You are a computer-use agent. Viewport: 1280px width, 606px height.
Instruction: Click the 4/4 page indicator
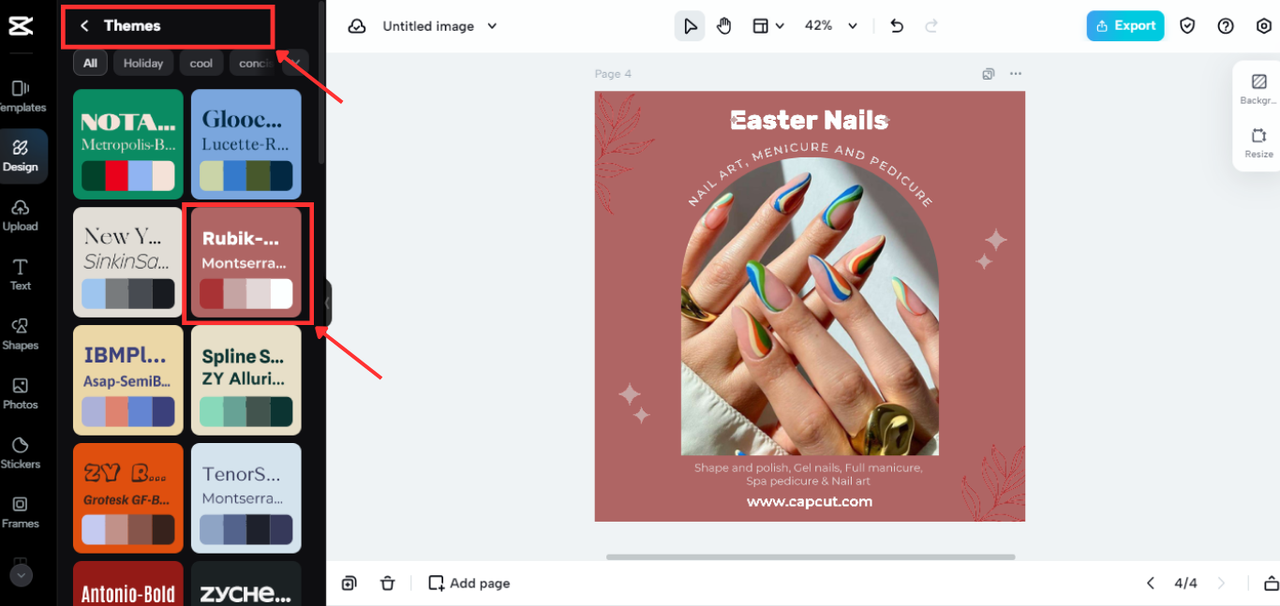click(1186, 583)
